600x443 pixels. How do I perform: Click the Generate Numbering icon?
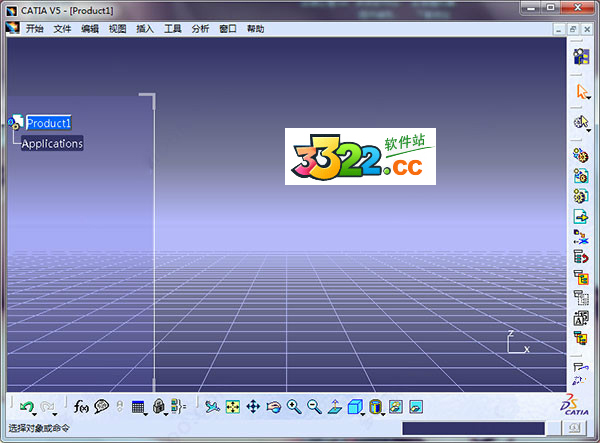point(581,277)
